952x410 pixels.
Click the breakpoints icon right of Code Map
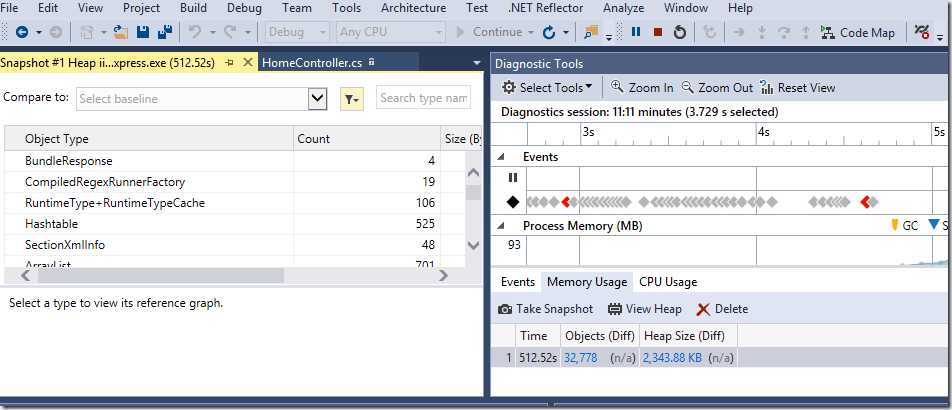(922, 33)
